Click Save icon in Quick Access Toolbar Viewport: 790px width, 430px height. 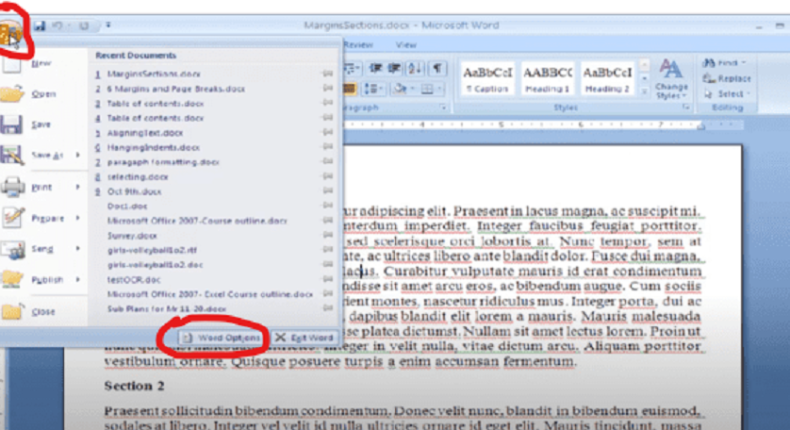pyautogui.click(x=40, y=25)
